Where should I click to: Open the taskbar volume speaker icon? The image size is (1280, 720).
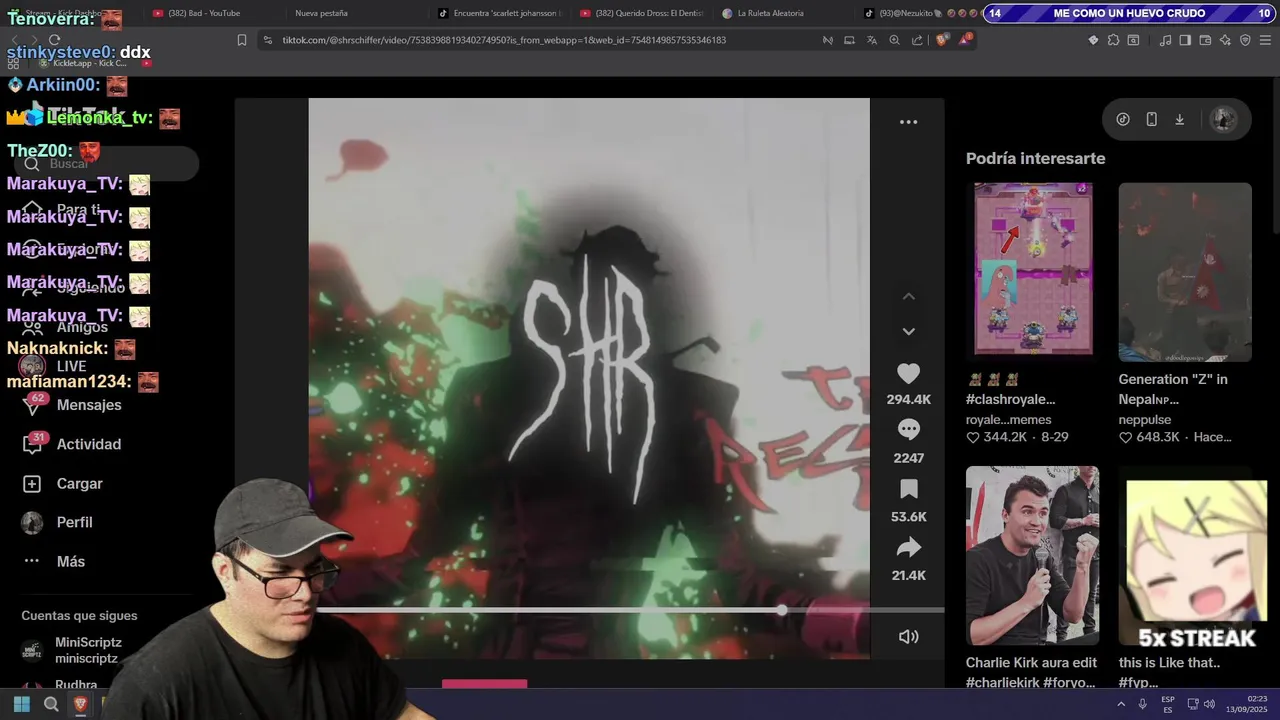click(x=1209, y=704)
